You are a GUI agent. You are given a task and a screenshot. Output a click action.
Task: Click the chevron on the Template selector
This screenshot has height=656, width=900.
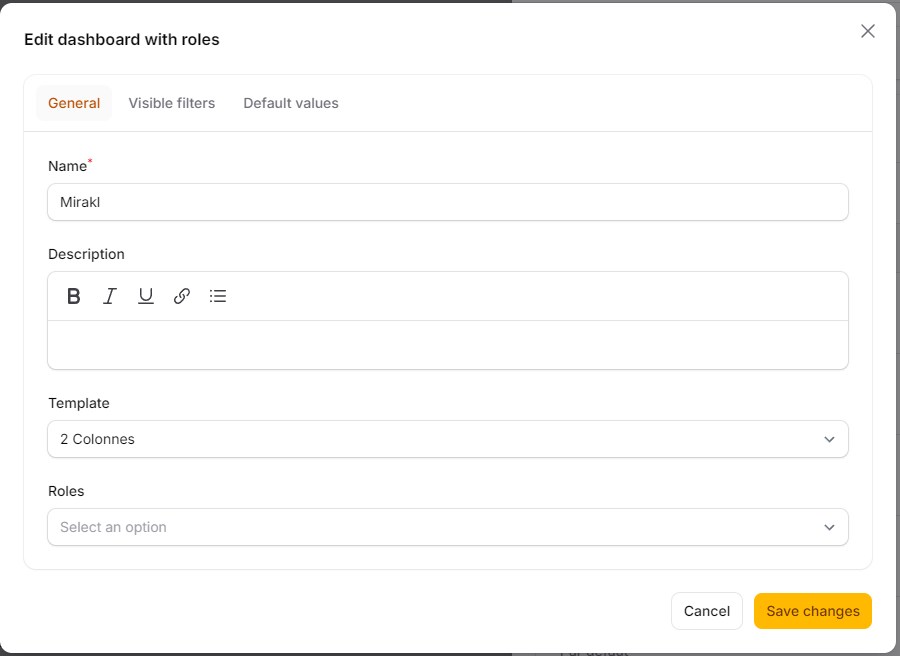[x=829, y=439]
